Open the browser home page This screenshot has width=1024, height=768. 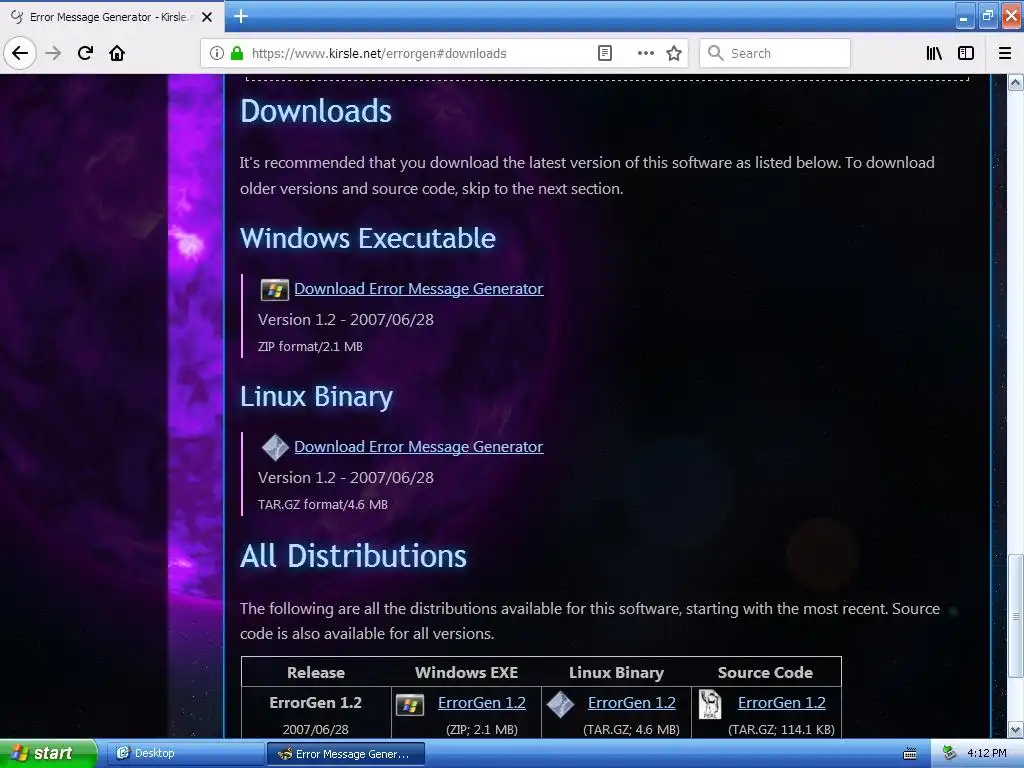[117, 53]
